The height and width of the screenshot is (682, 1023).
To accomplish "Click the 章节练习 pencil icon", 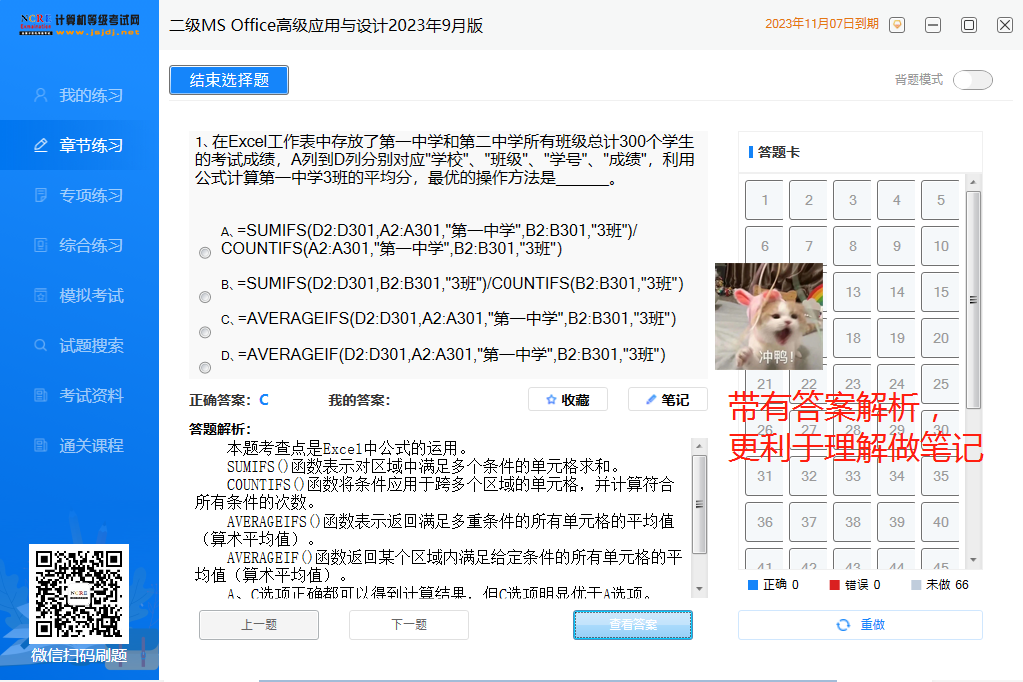I will pos(40,145).
